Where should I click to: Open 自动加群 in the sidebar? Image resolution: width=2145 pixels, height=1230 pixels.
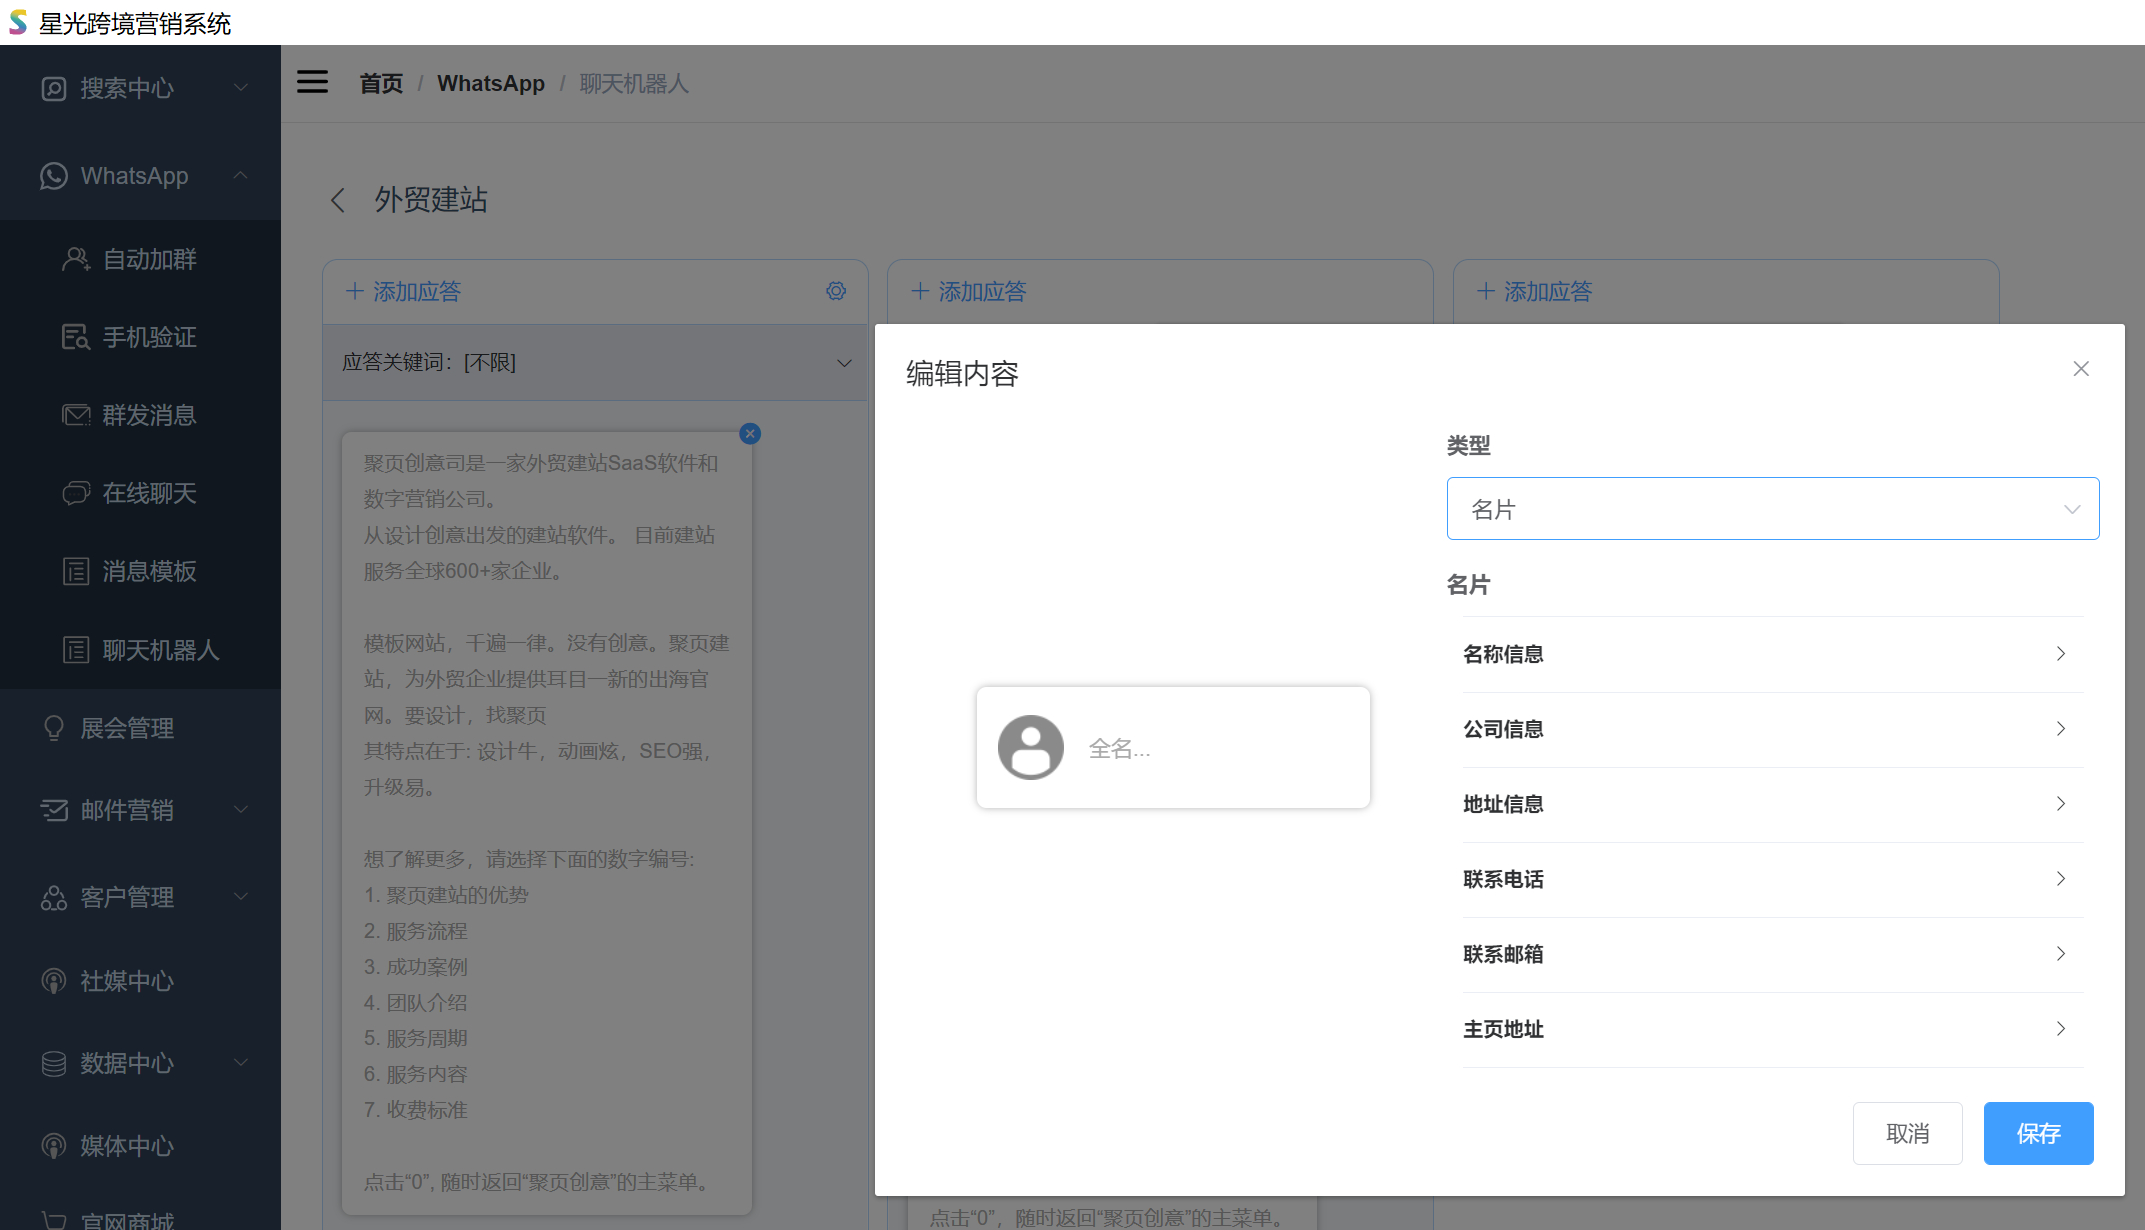(149, 259)
